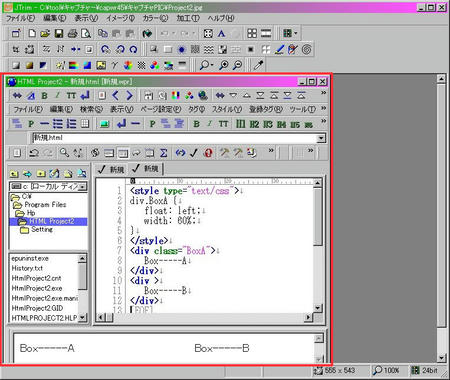Click the code editor horizontal scrollbar right arrow
450x380 pixels.
[x=309, y=318]
